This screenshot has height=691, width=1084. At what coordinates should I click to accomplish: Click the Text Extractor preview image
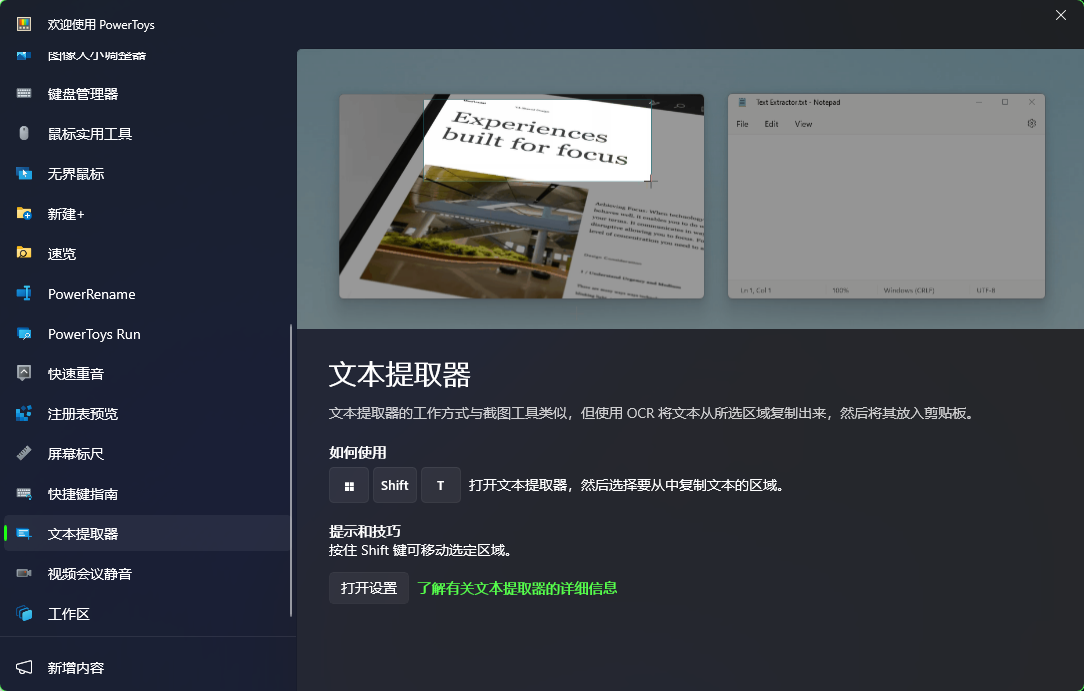pyautogui.click(x=691, y=189)
